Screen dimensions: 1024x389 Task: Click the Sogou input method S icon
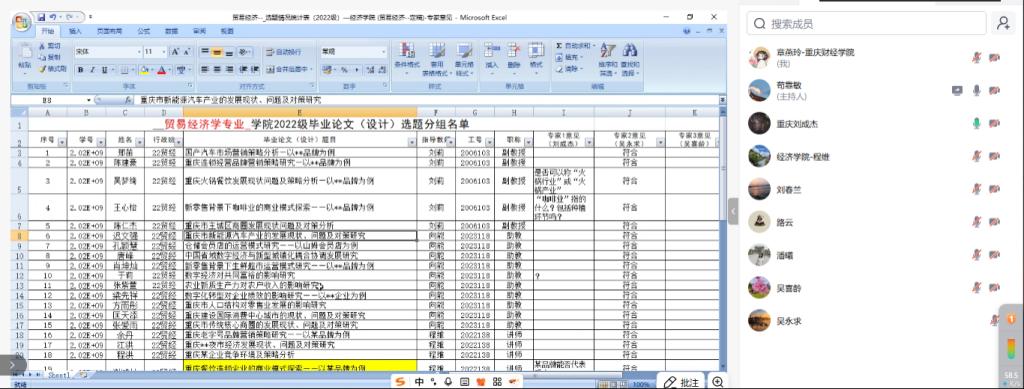[400, 381]
